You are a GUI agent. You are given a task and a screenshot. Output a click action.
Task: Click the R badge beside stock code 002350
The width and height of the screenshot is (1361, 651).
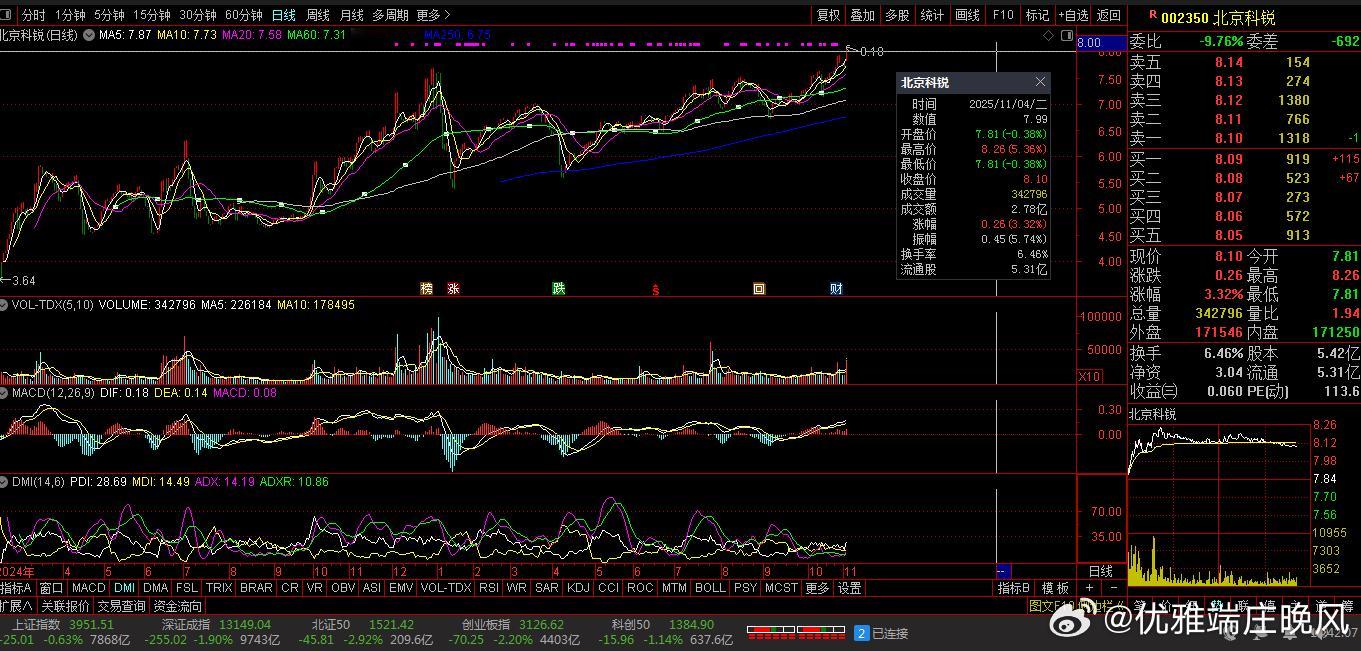1152,15
